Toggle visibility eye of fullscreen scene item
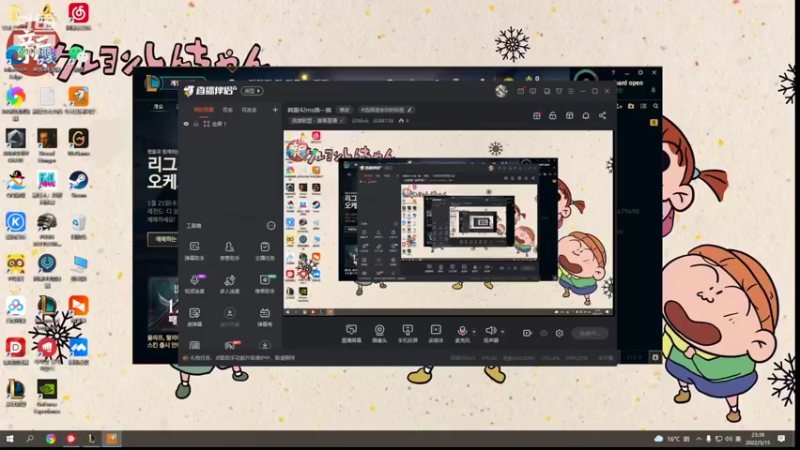Image resolution: width=800 pixels, height=450 pixels. [186, 124]
